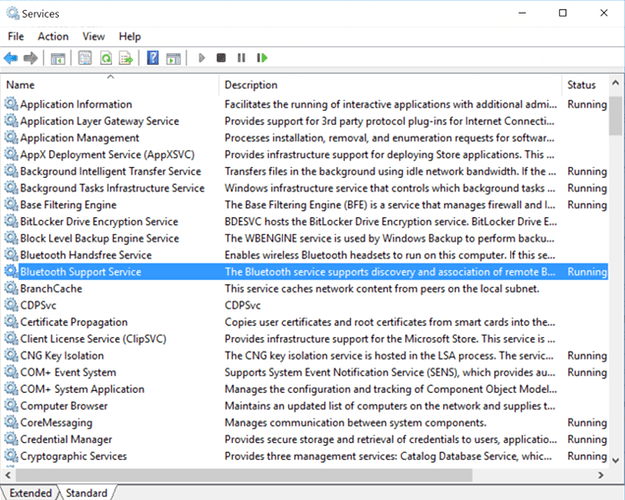Click the vertical scrollbar down arrow
625x500 pixels.
(615, 460)
